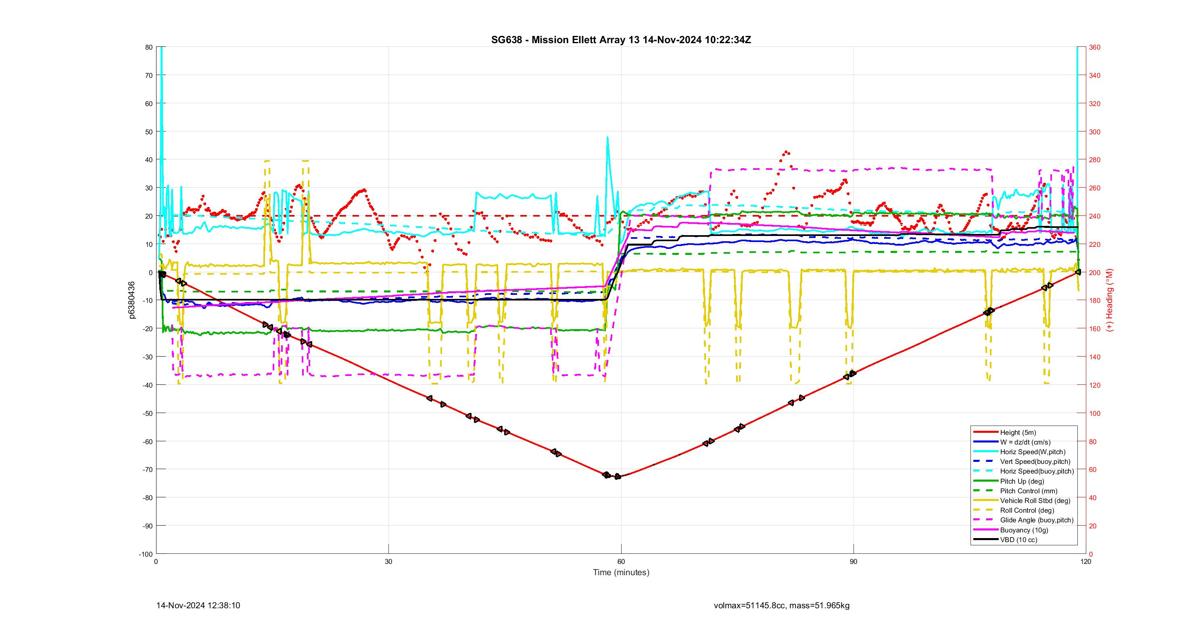
Task: Click the right axis tick label '360'
Action: tap(1095, 47)
